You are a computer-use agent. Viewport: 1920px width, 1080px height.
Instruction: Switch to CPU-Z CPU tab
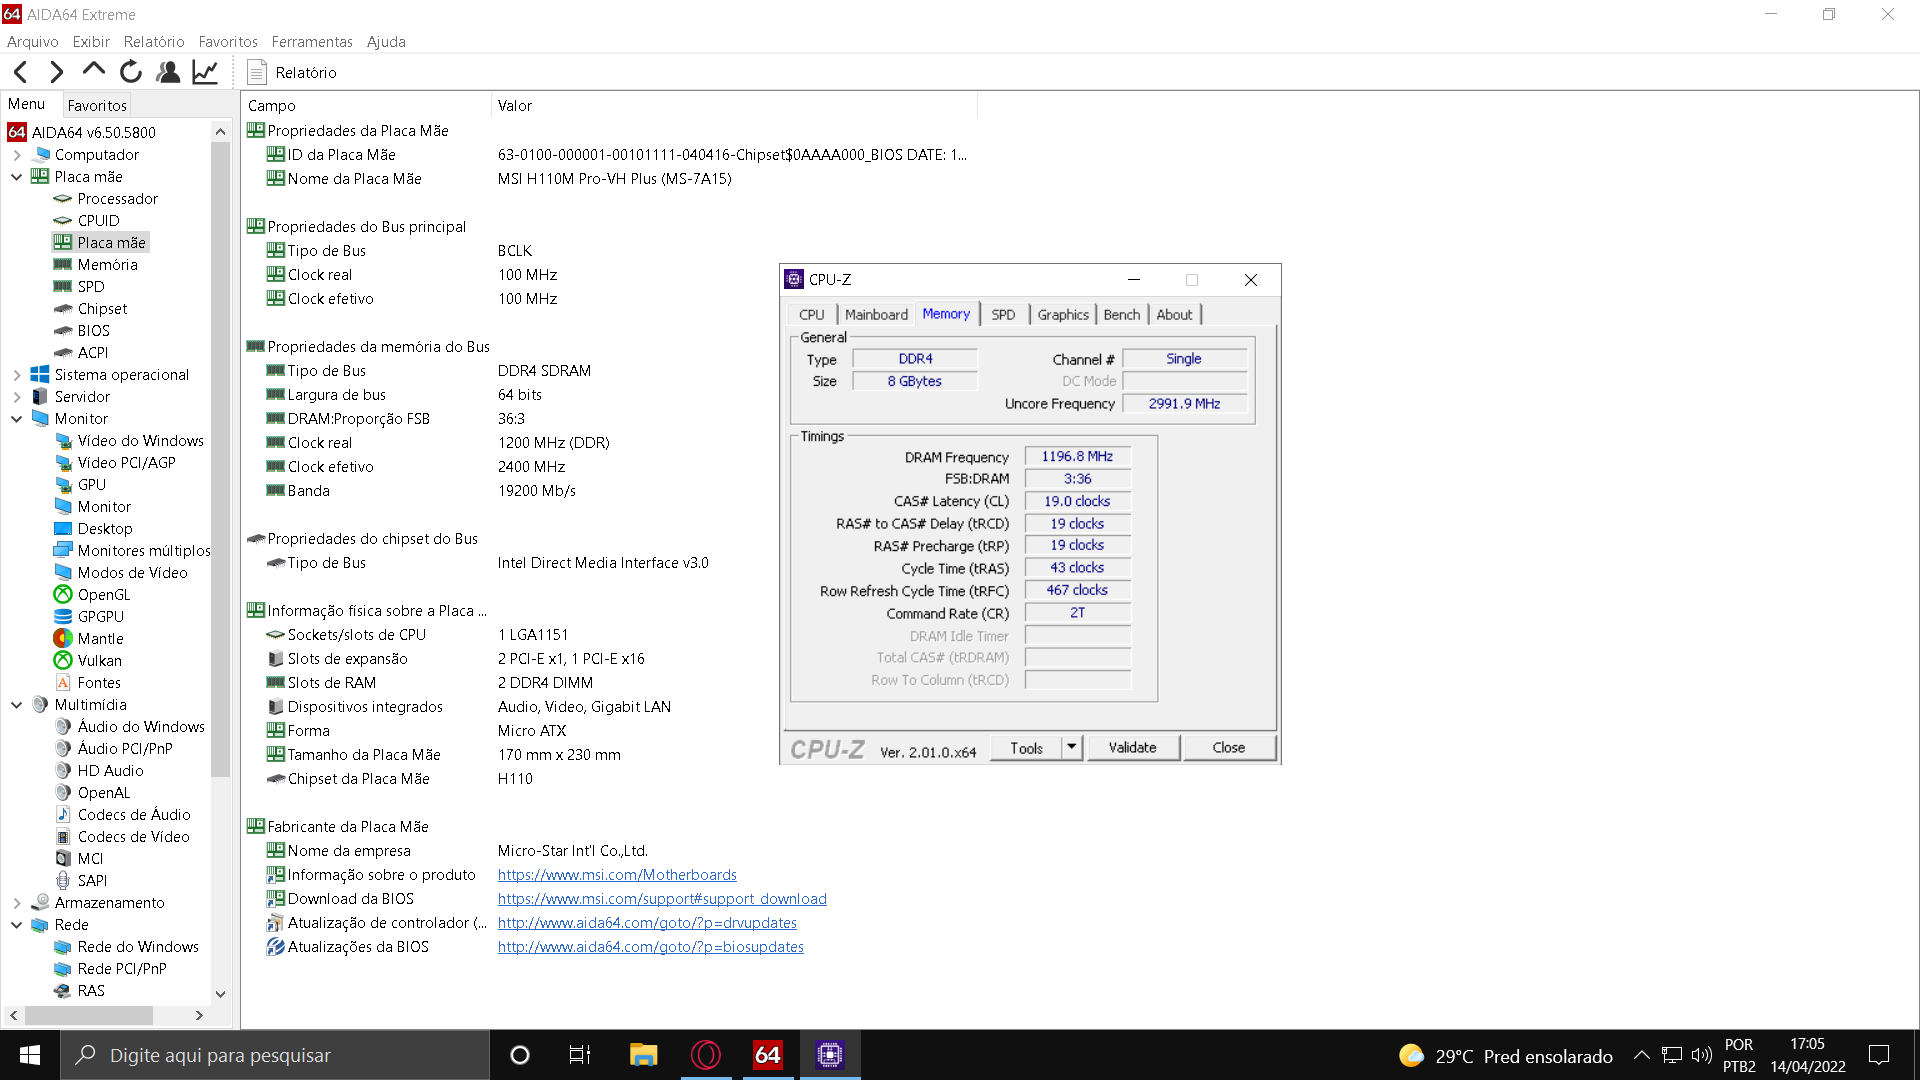tap(812, 314)
